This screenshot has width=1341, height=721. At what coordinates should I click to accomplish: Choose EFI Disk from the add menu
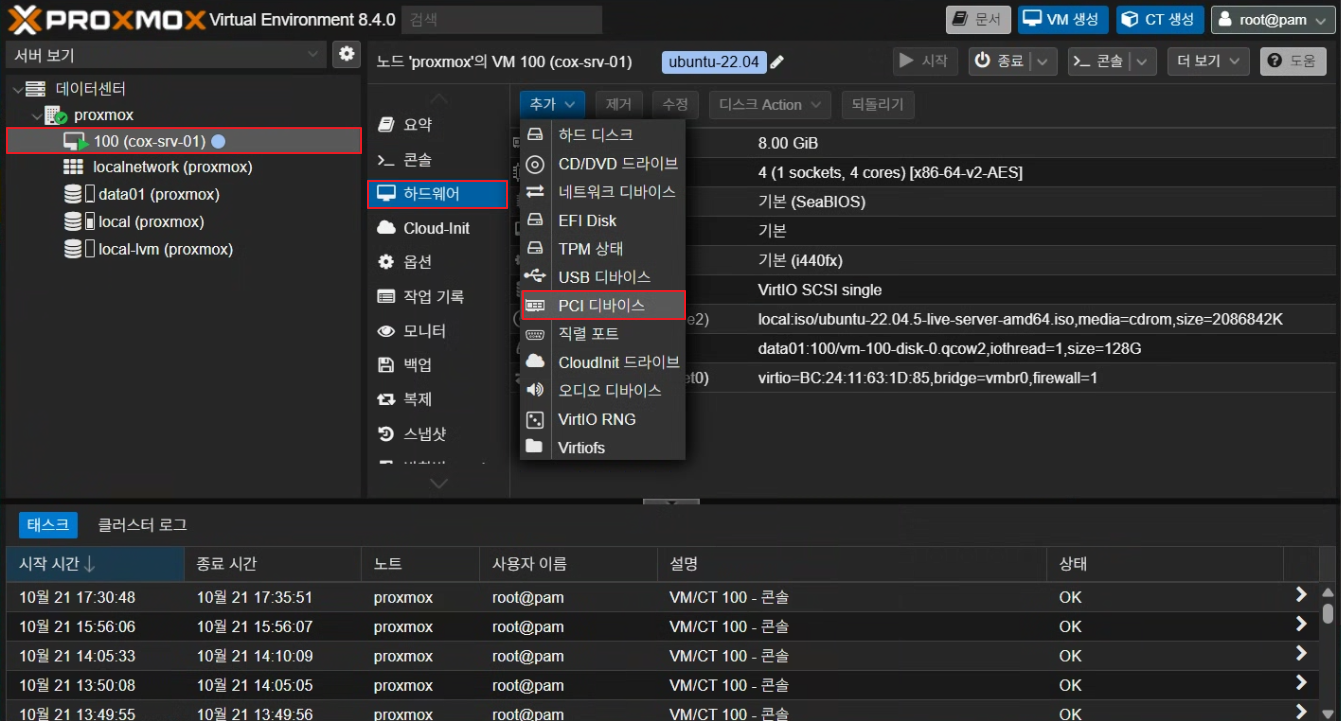pyautogui.click(x=603, y=220)
